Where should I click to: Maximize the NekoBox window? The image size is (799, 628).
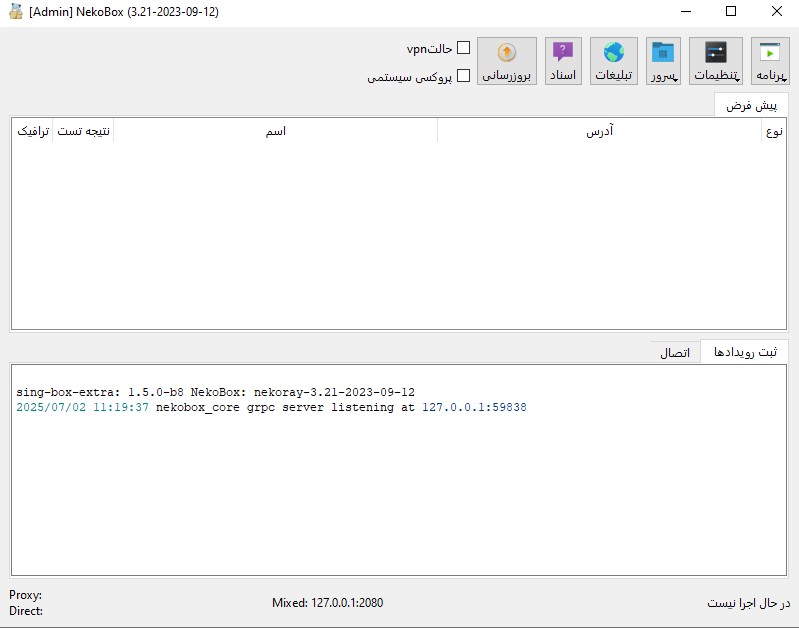coord(731,11)
